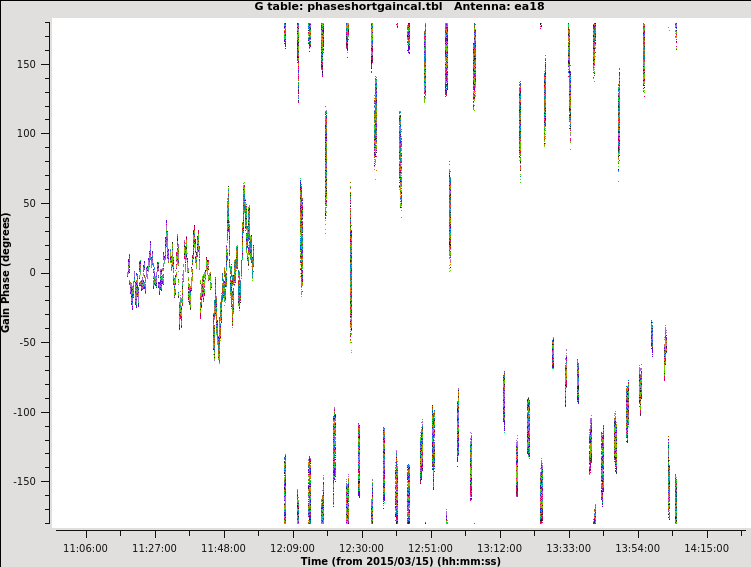
Task: Select the 14:15:00 time tick label
Action: pos(706,548)
